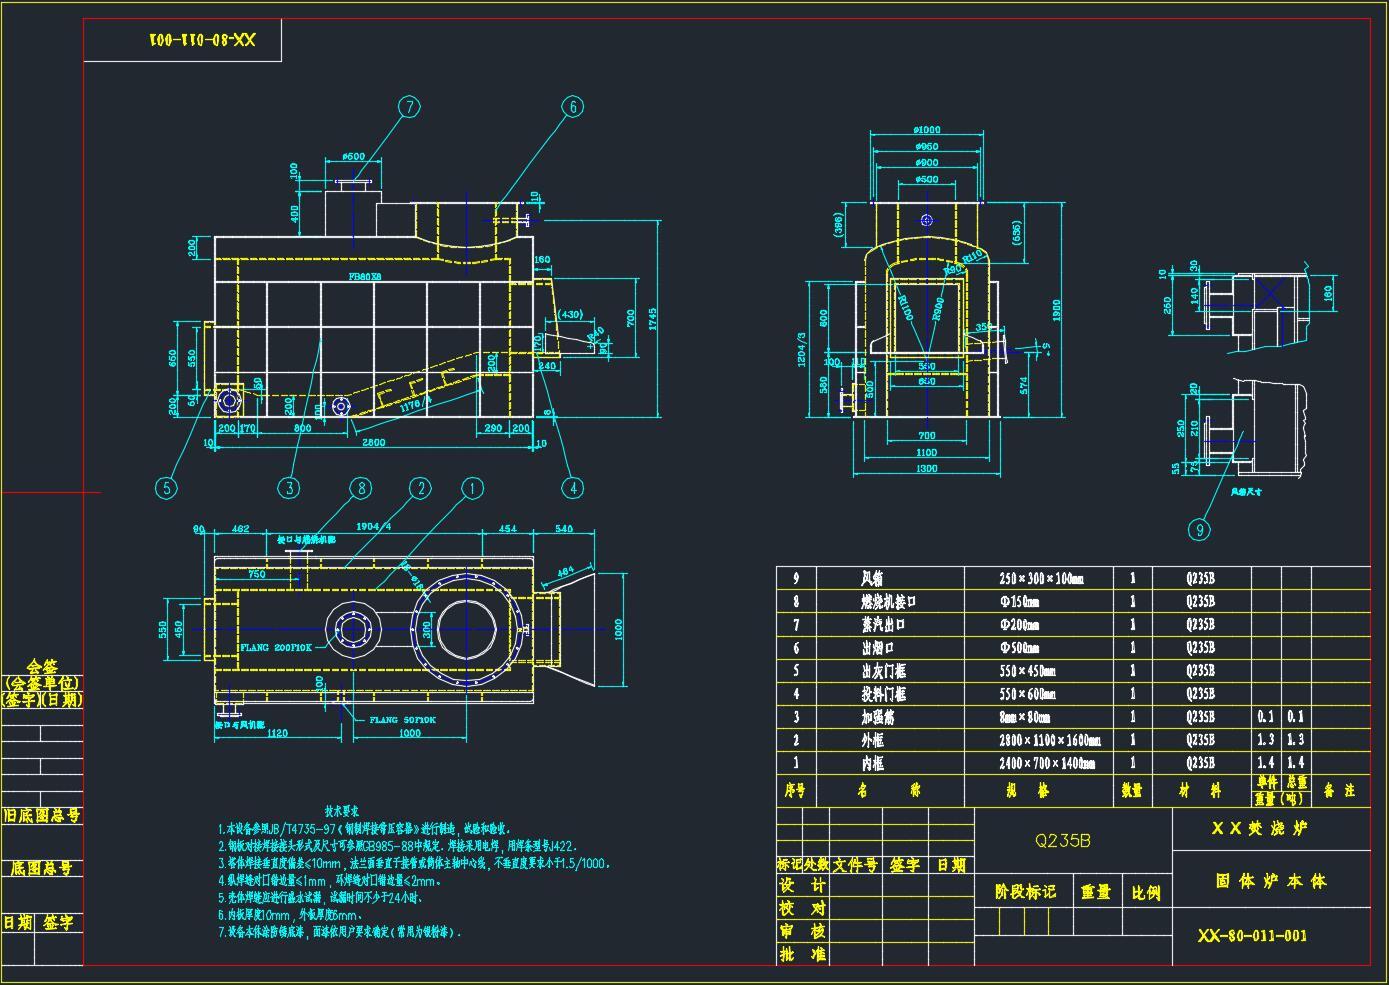
Task: Select the 2800 overall length dimension
Action: point(374,442)
